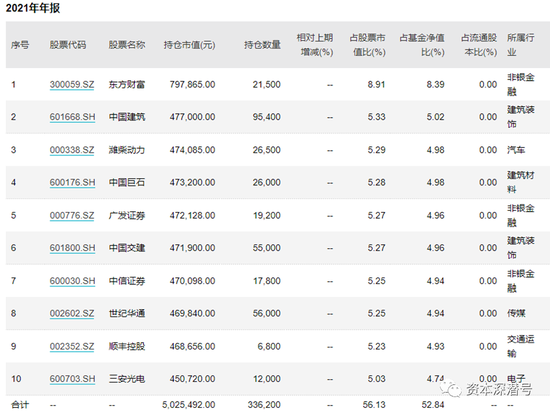Select the 合计 row label

20,405
